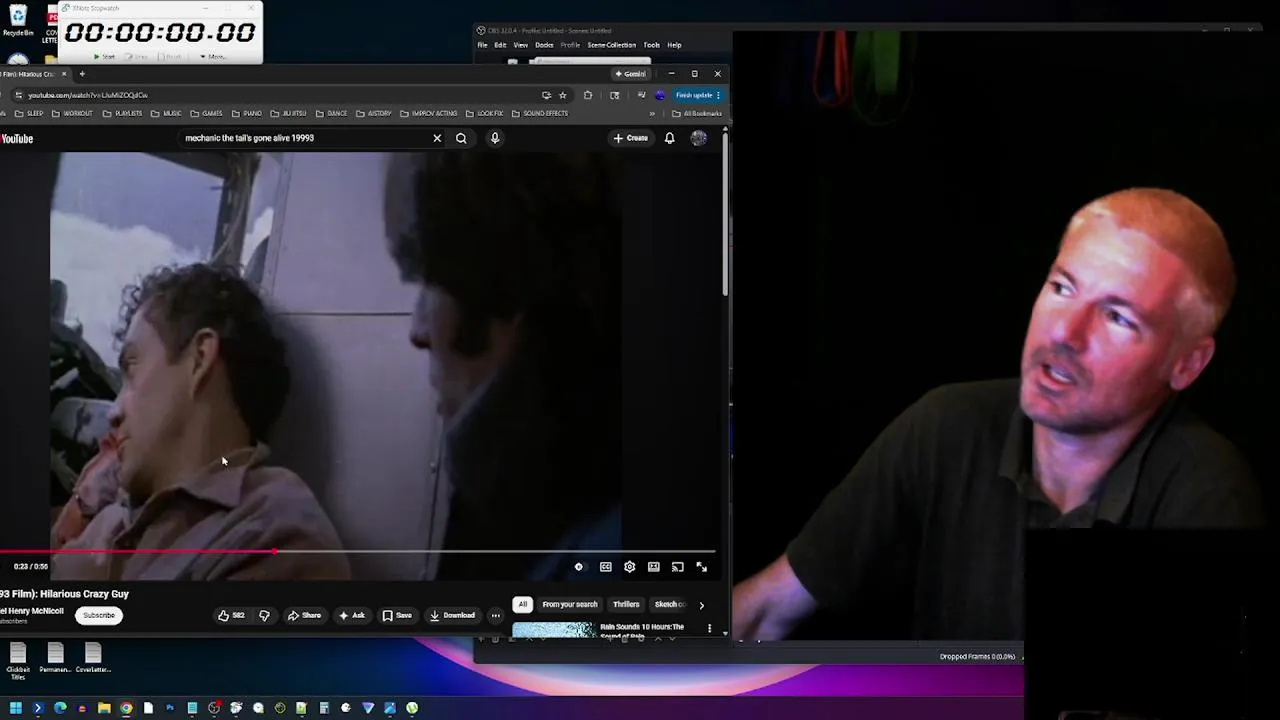
Task: Save the video to a playlist
Action: 397,615
